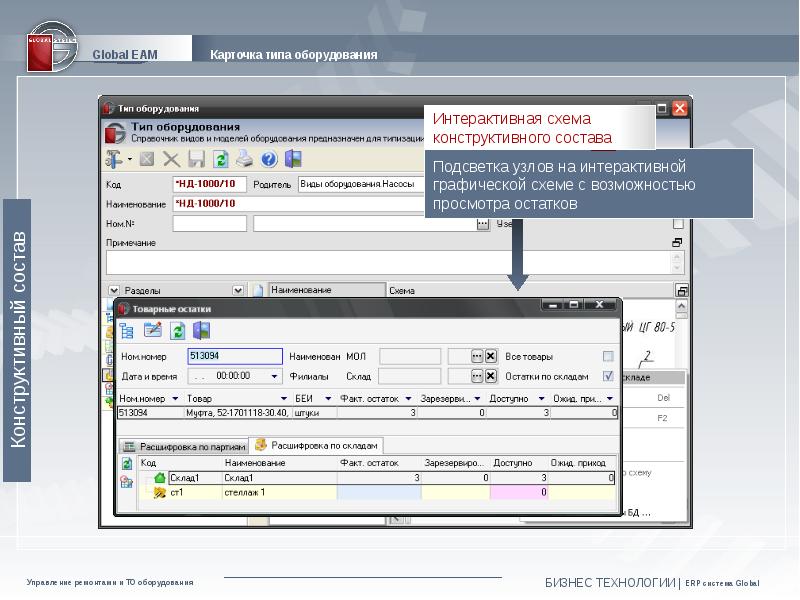Expand the Разделы dropdown arrow
800x600 pixels.
pyautogui.click(x=238, y=290)
